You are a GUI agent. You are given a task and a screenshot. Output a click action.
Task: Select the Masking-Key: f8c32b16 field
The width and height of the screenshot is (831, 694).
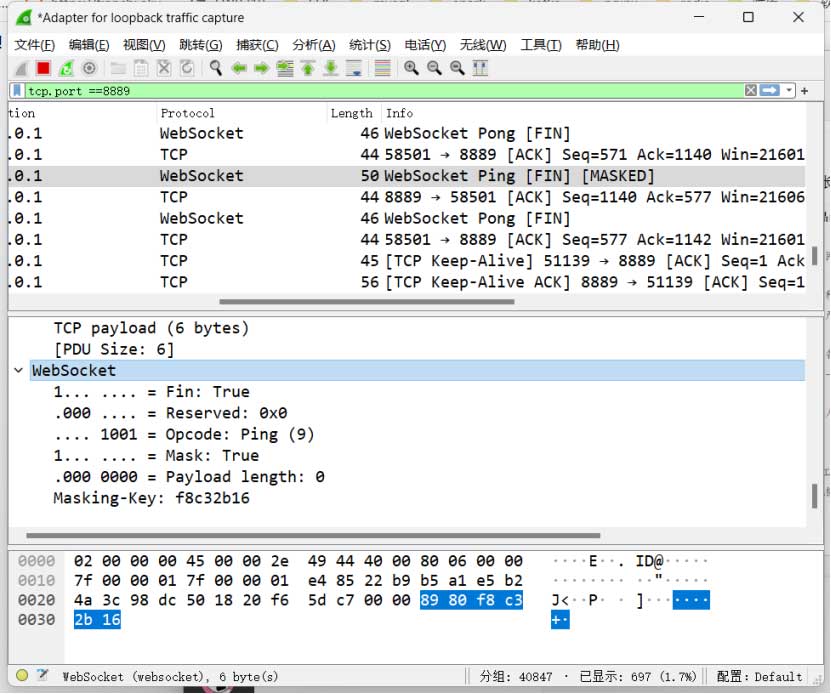tap(151, 498)
